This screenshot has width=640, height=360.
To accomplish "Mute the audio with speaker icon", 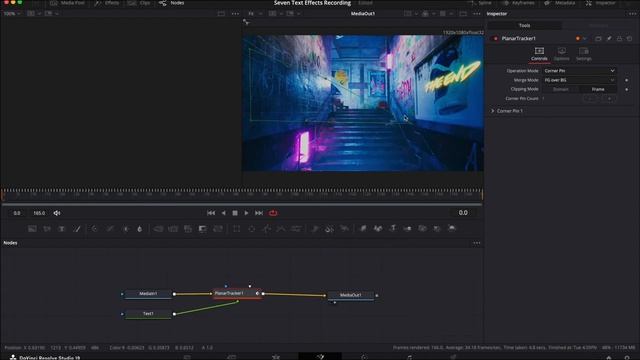I will [57, 213].
